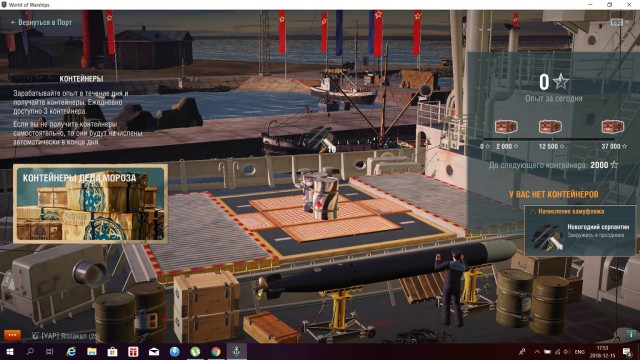Open network settings from the tray icon
This screenshot has height=360, width=640.
click(x=558, y=351)
